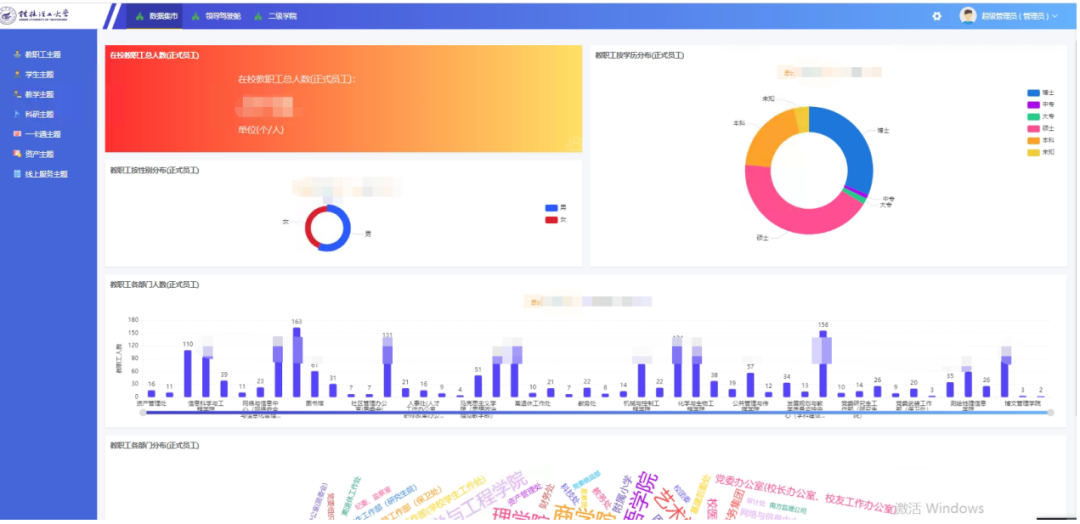Open settings via the gear icon
The height and width of the screenshot is (524, 1080).
tap(937, 16)
